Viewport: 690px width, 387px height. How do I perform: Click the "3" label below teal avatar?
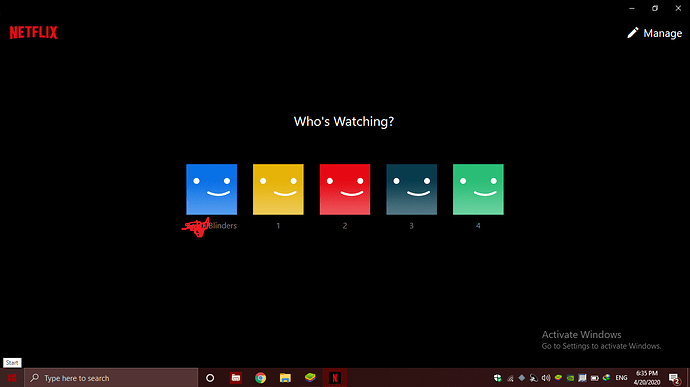pos(411,225)
